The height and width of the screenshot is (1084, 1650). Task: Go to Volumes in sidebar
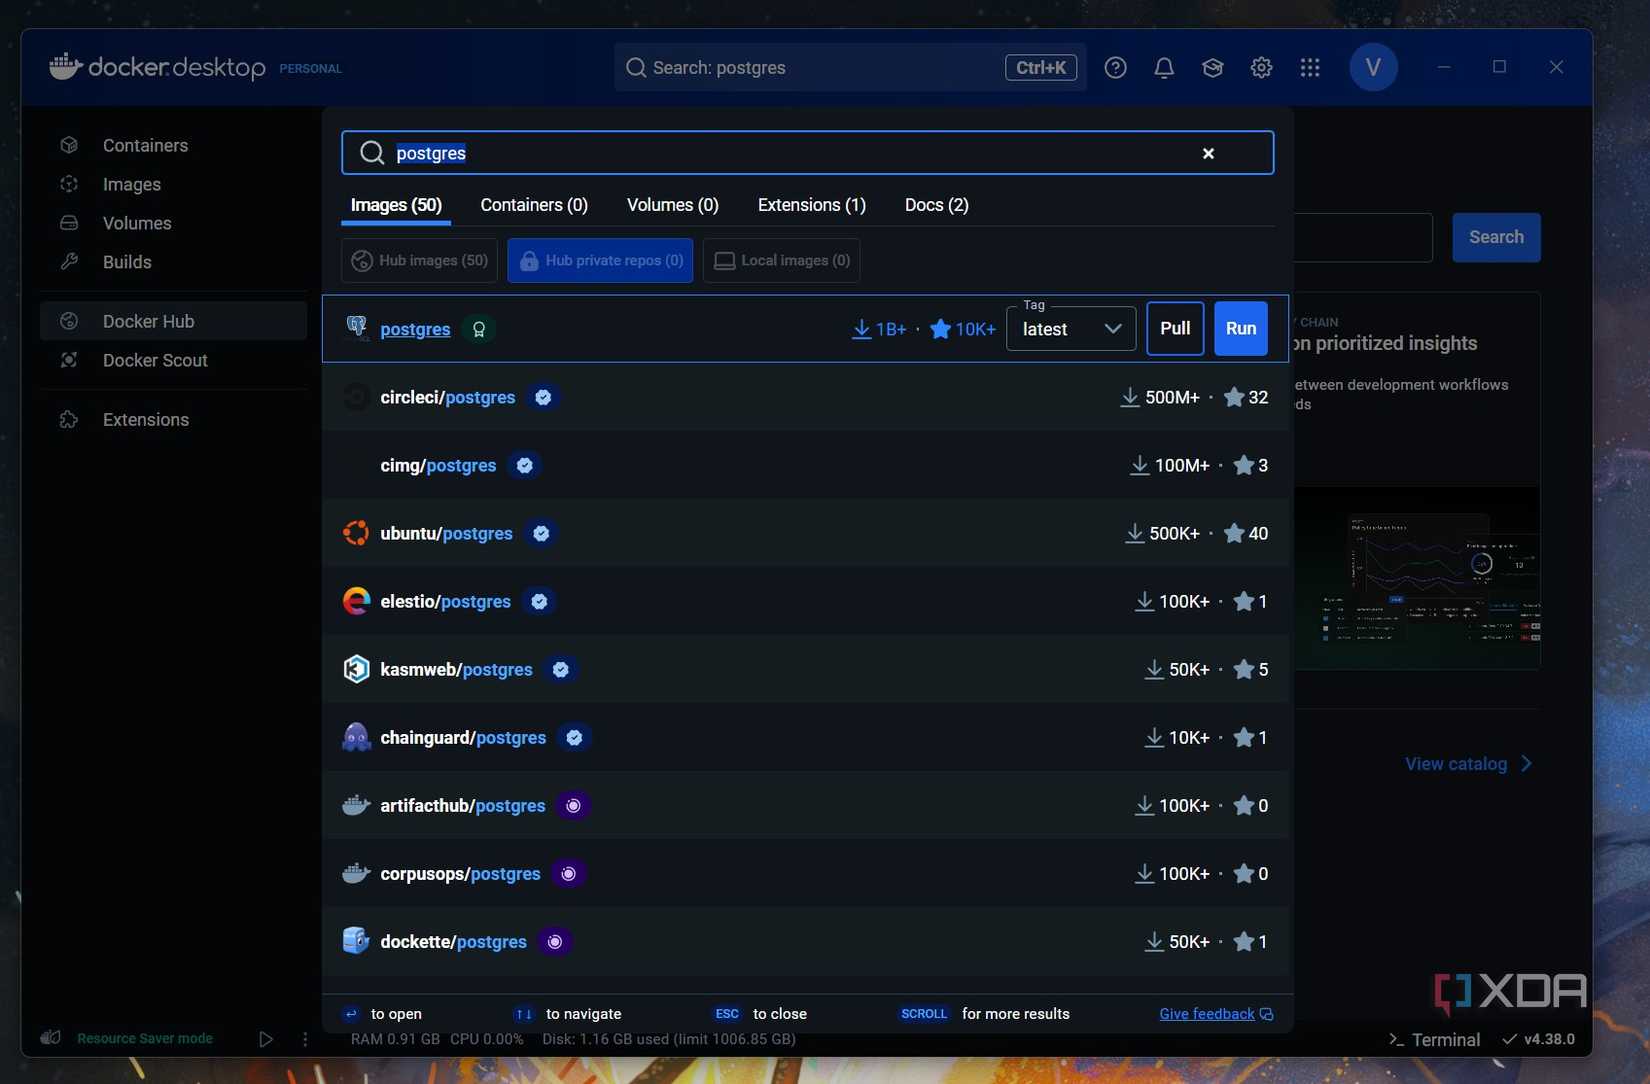click(174, 223)
